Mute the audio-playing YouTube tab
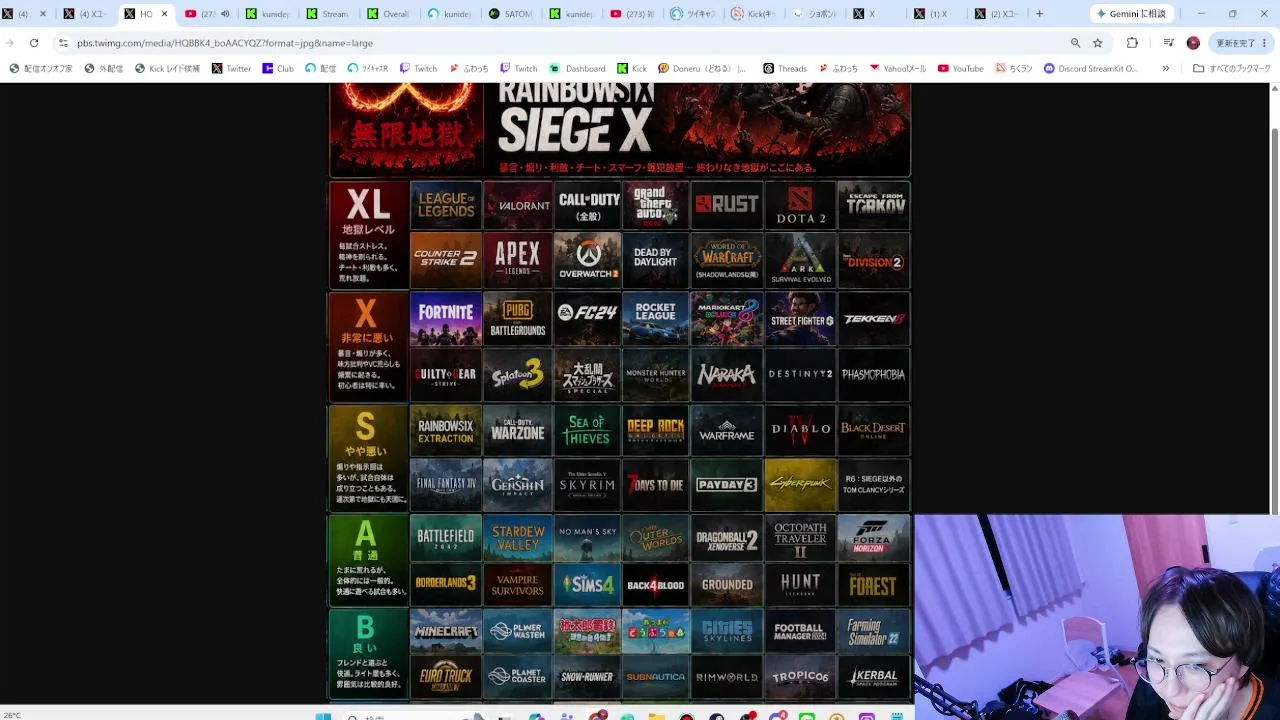Image resolution: width=1280 pixels, height=720 pixels. [225, 14]
